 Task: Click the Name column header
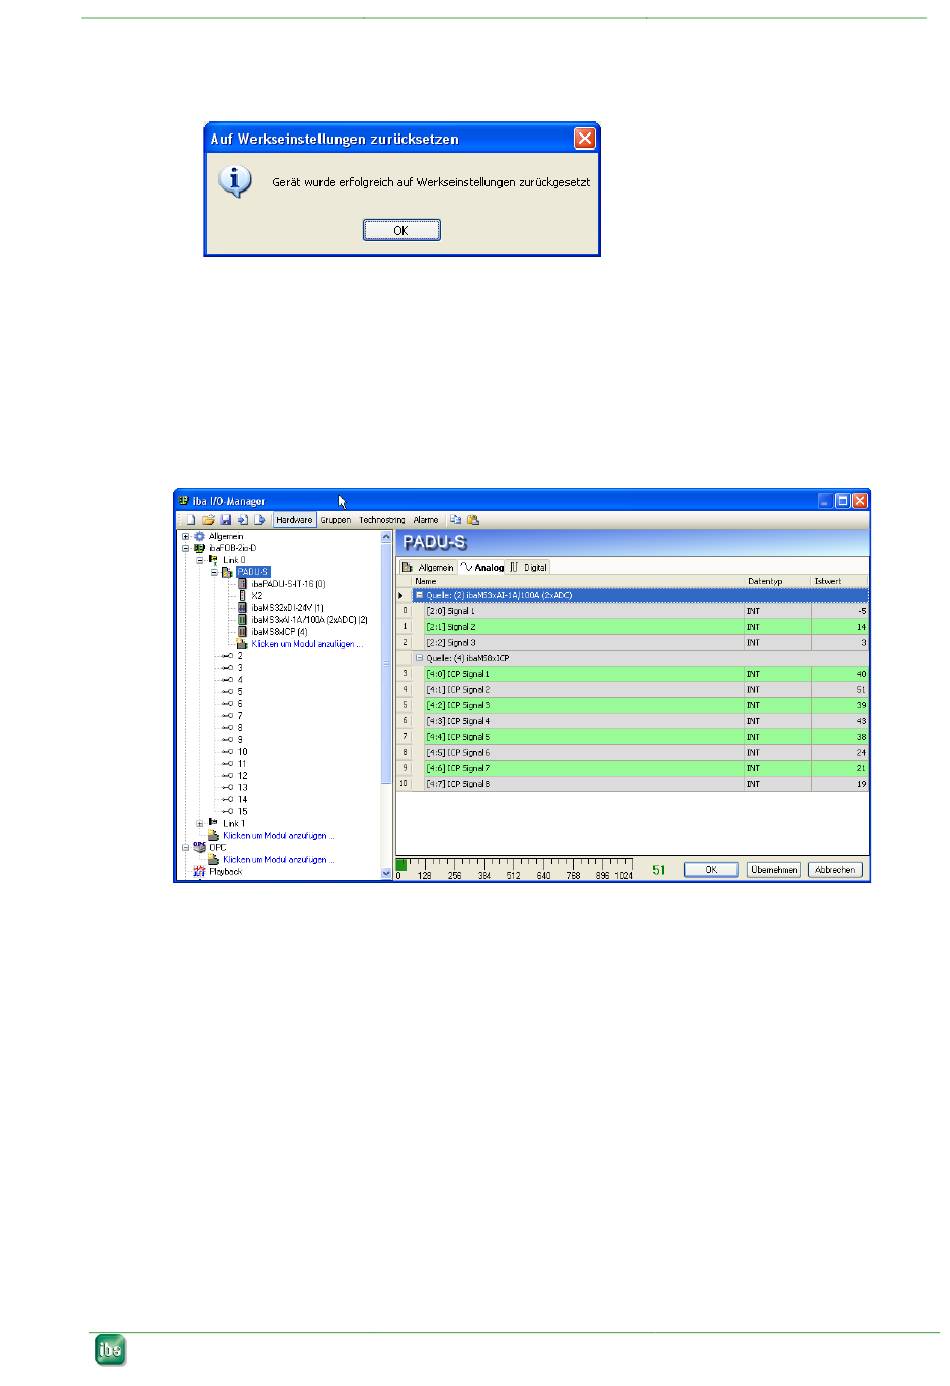pyautogui.click(x=578, y=581)
